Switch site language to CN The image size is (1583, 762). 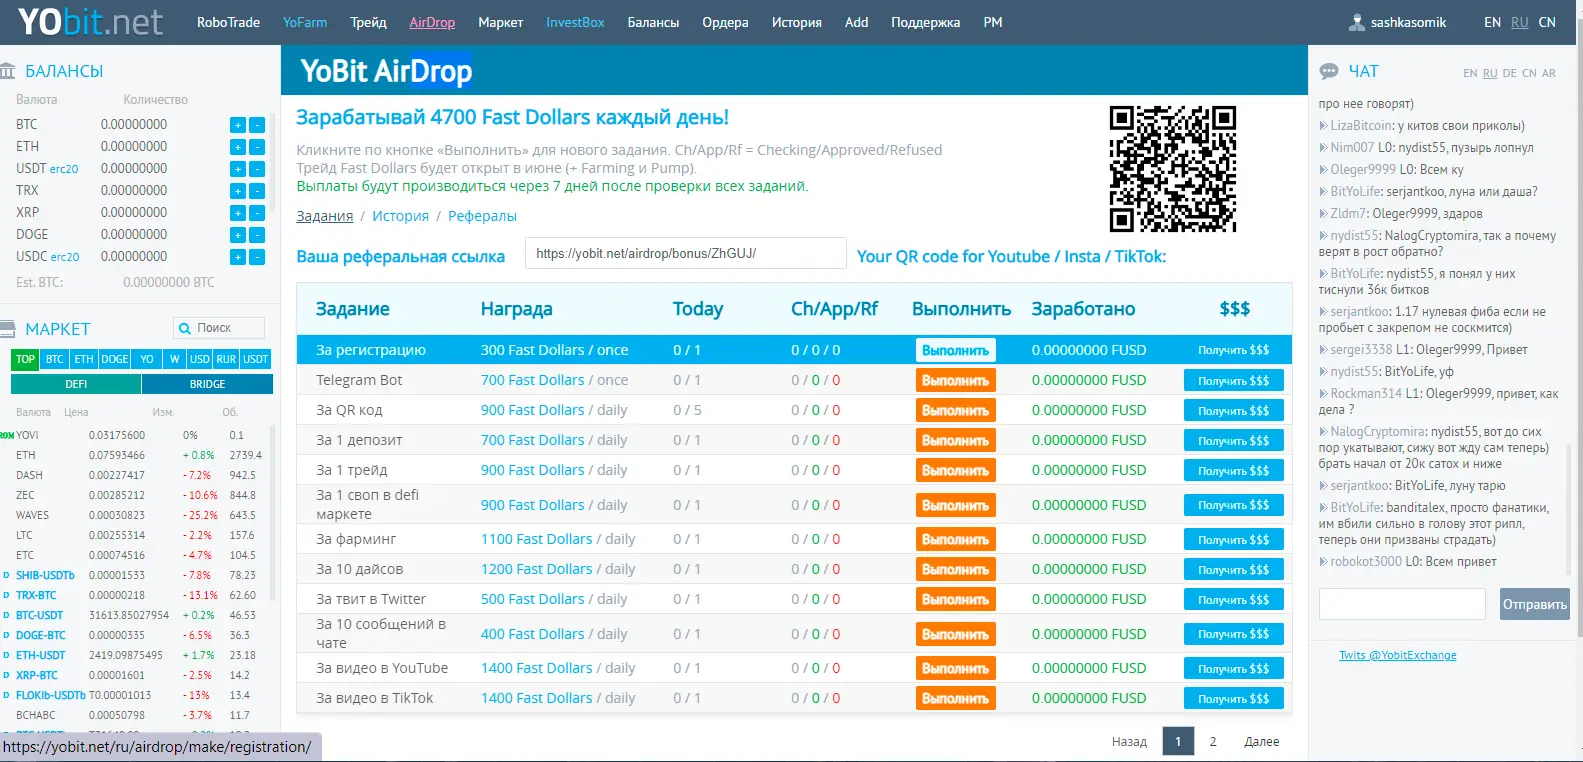point(1547,22)
